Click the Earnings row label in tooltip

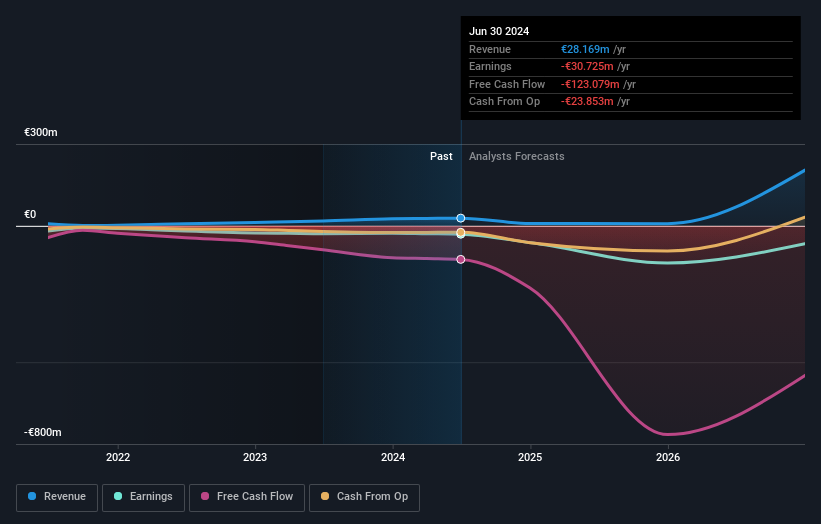point(490,66)
